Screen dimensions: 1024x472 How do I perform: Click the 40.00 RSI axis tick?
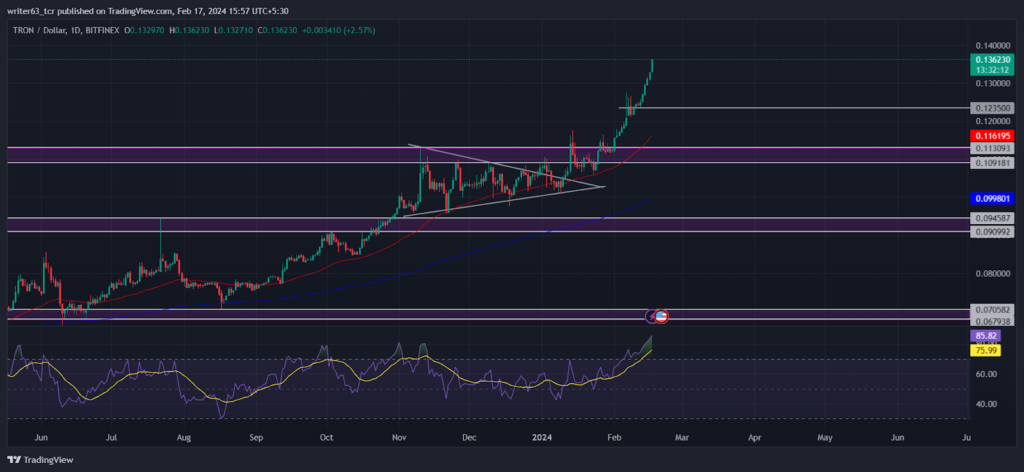(985, 404)
